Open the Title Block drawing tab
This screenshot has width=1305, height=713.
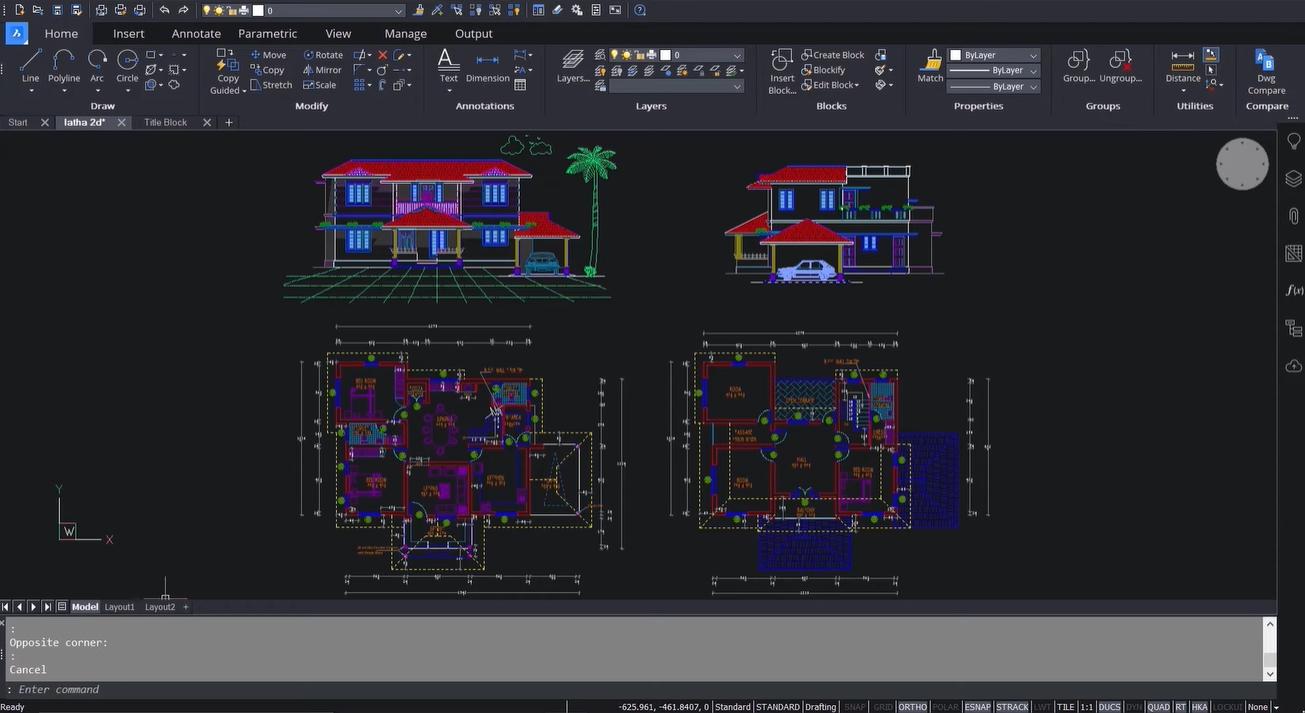pos(165,122)
